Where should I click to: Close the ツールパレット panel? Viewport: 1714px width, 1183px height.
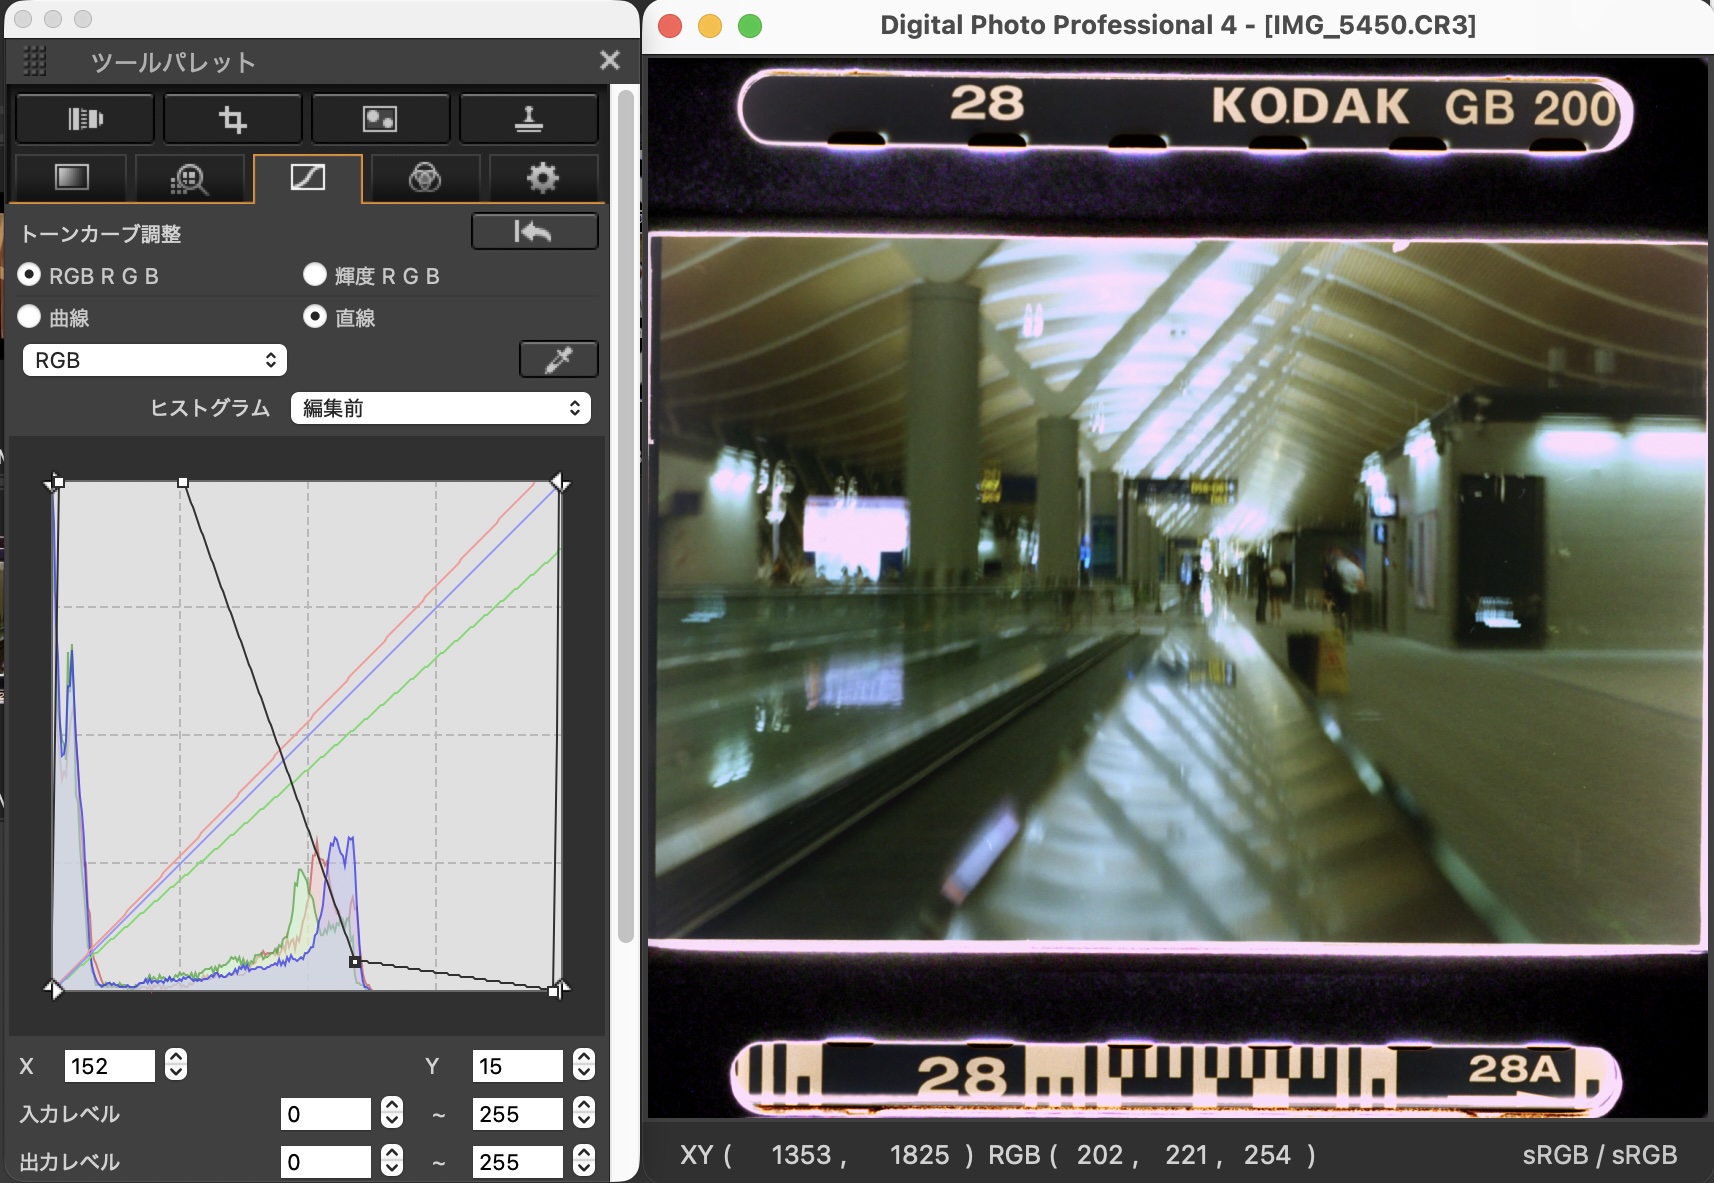(x=609, y=61)
